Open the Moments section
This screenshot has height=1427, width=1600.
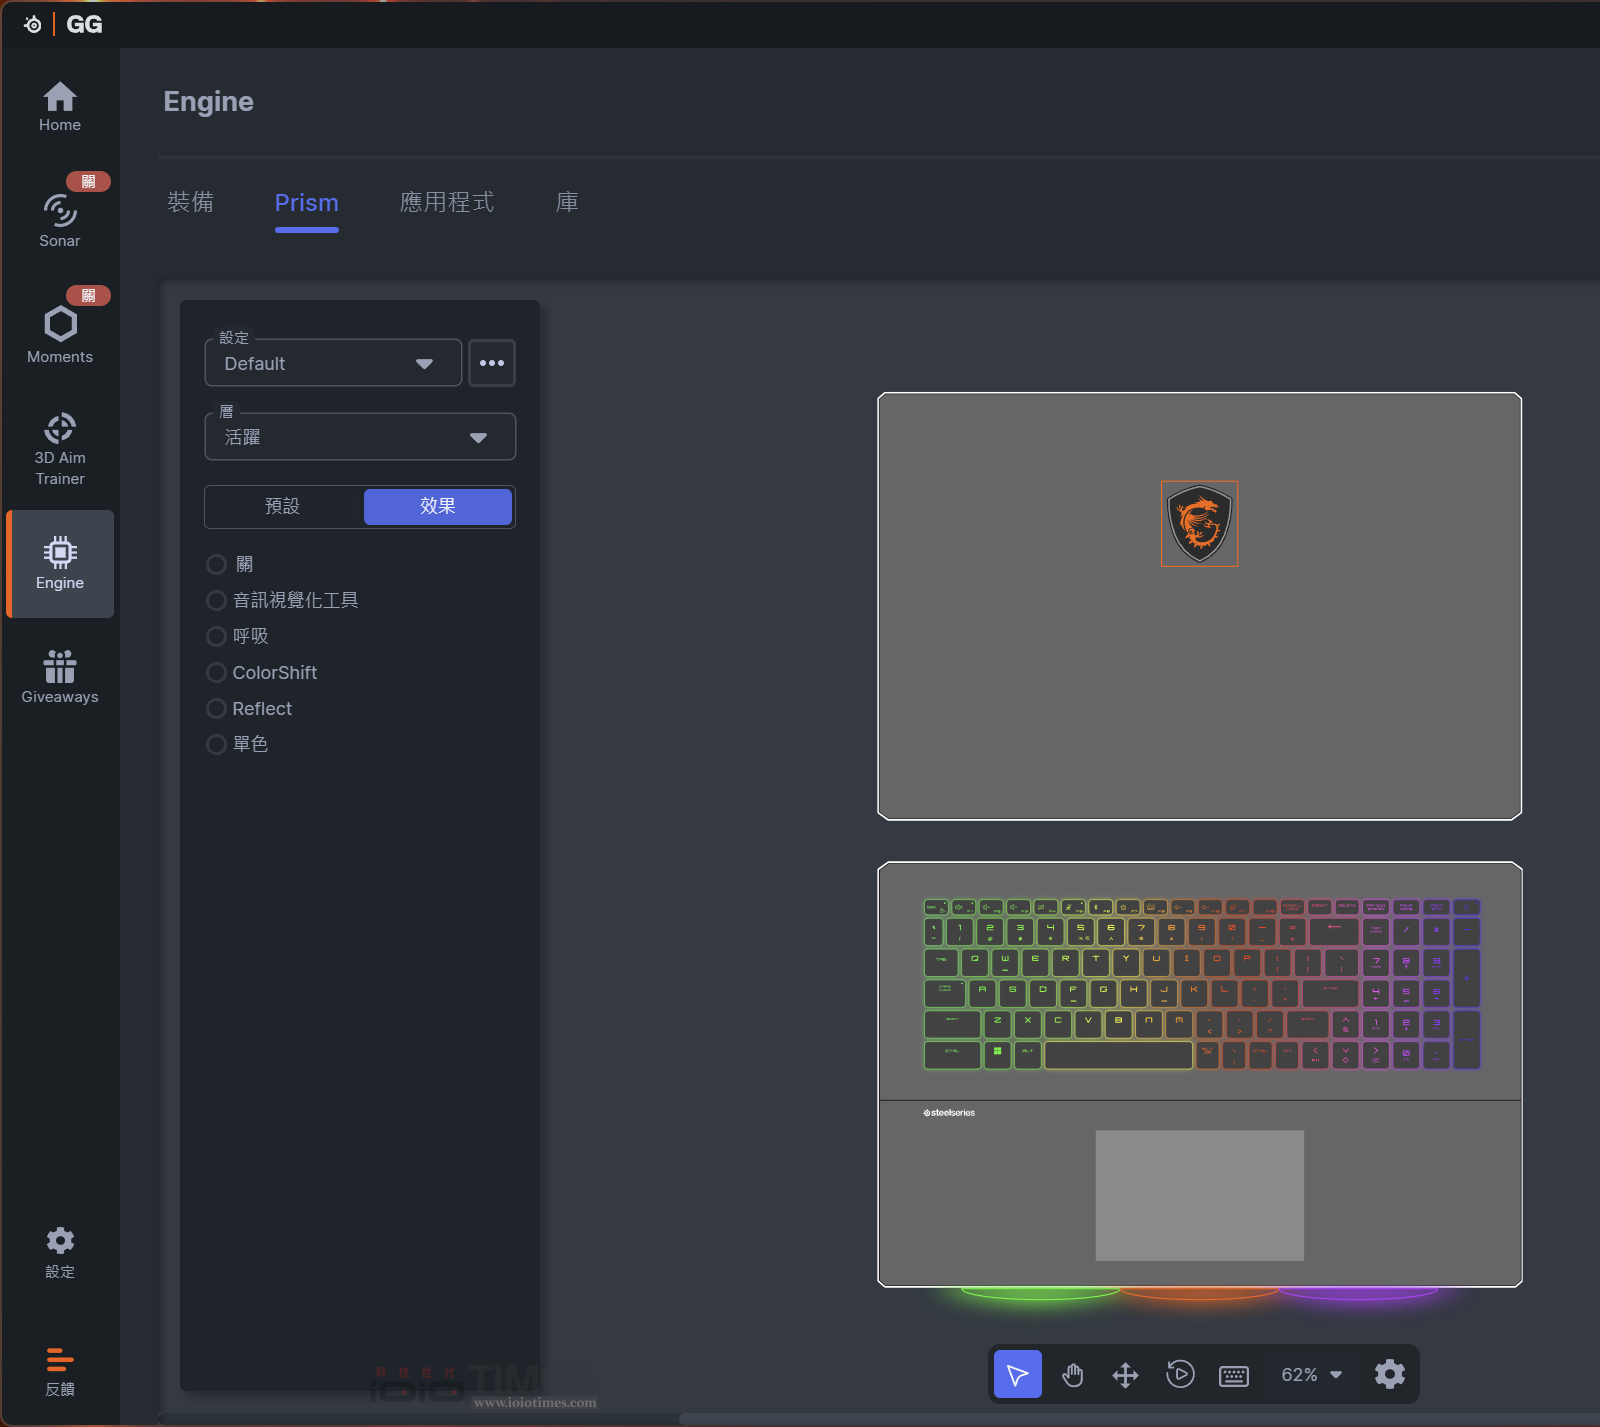pyautogui.click(x=60, y=335)
